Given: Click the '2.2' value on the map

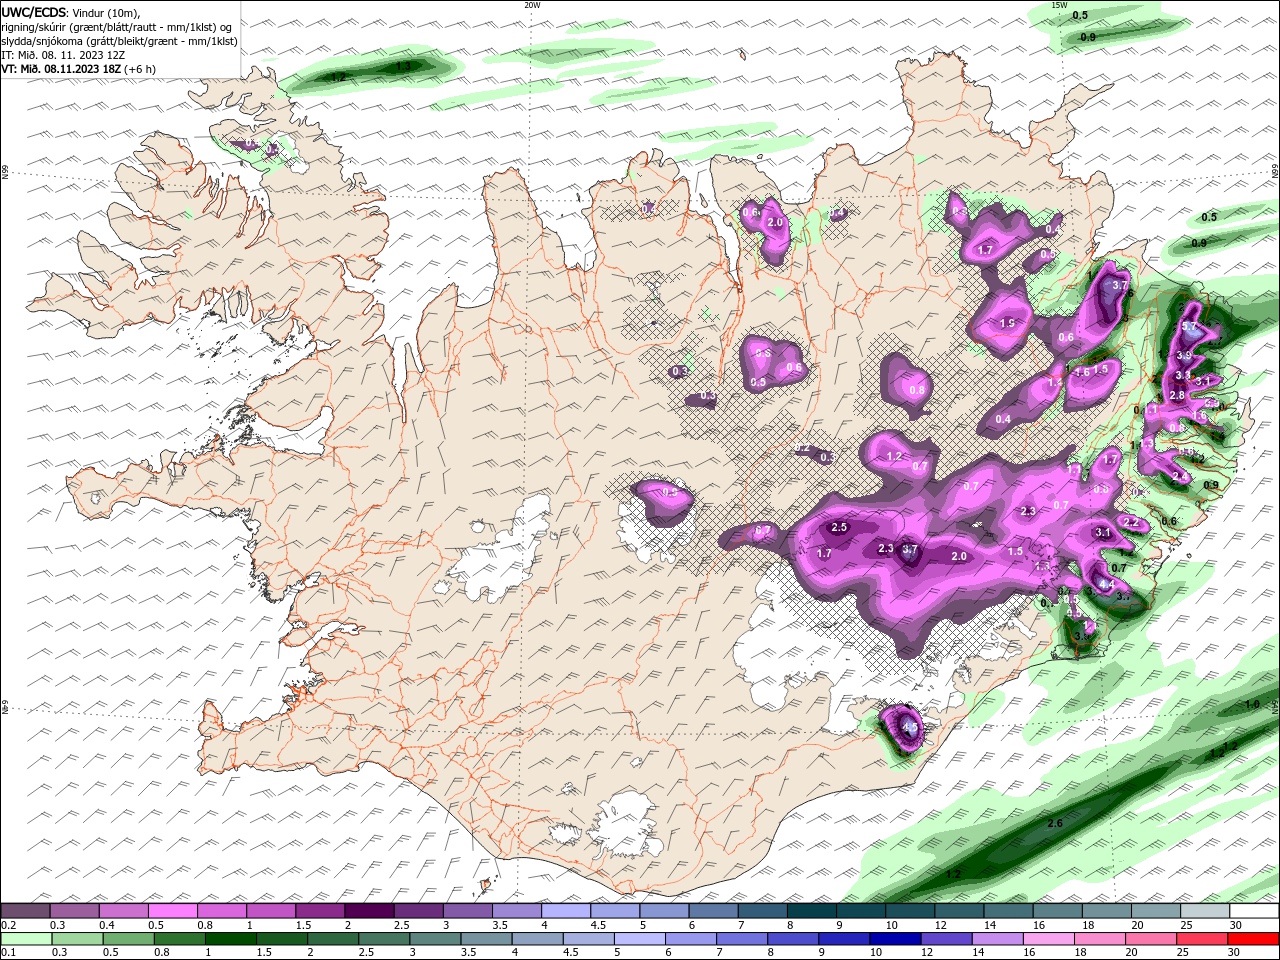Looking at the screenshot, I should (1132, 523).
